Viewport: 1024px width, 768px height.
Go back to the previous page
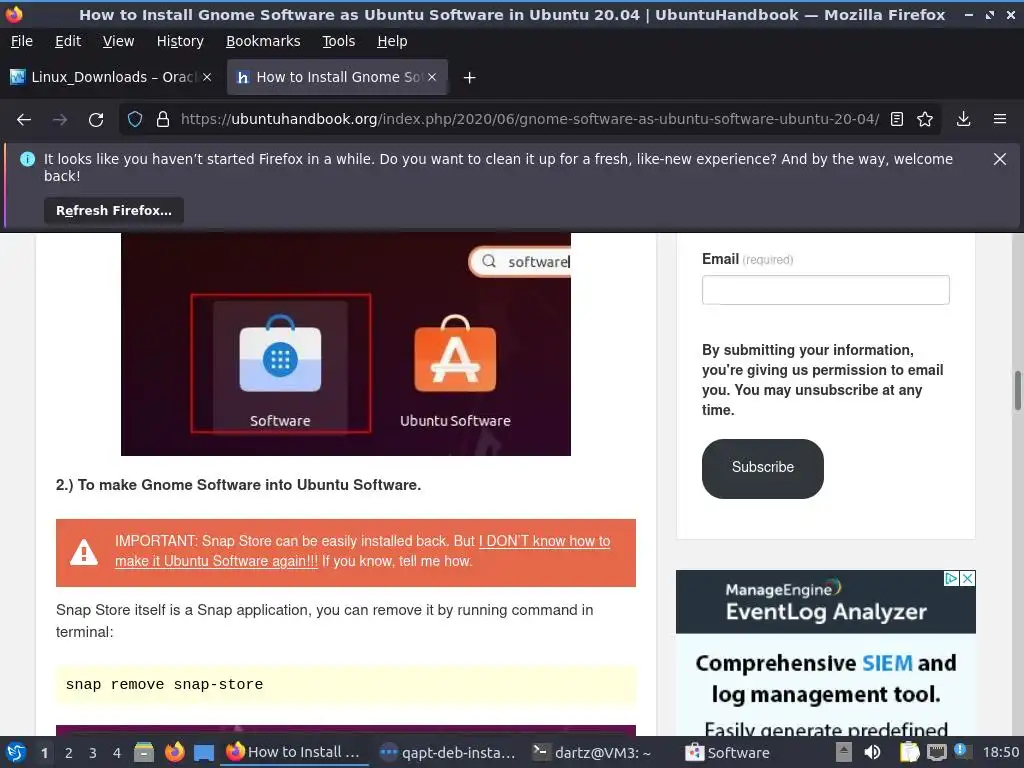click(x=24, y=120)
